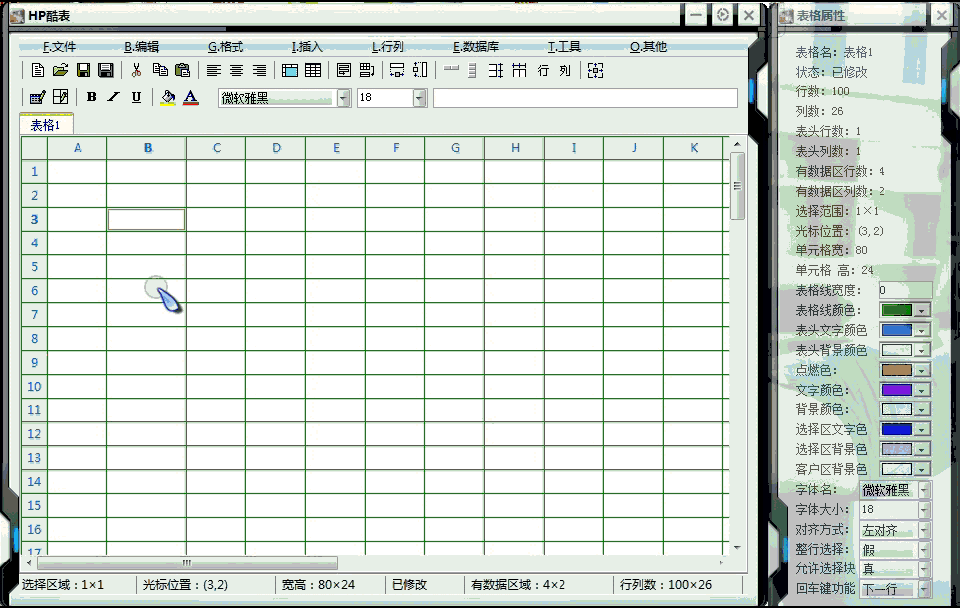Screen dimensions: 960x608
Task: Click the paint bucket fill color icon
Action: coord(168,97)
